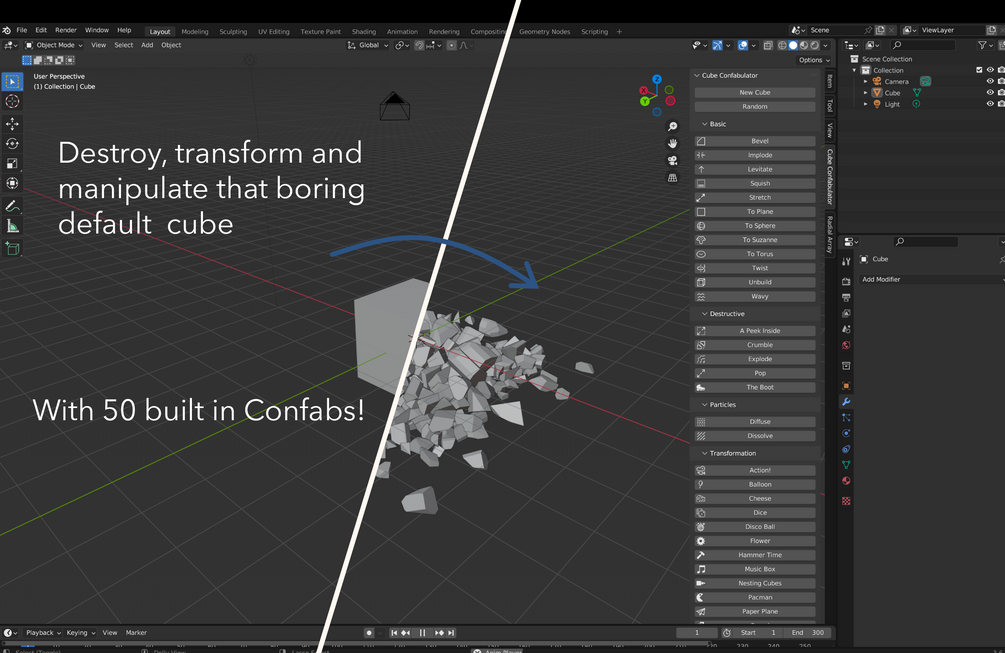The image size is (1005, 653).
Task: Click the current frame number field
Action: coord(696,632)
